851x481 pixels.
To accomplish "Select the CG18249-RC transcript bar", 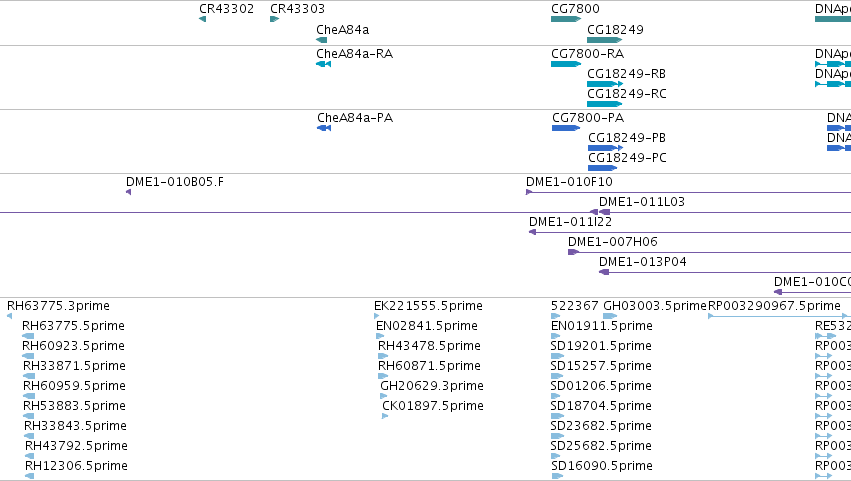I will coord(605,104).
